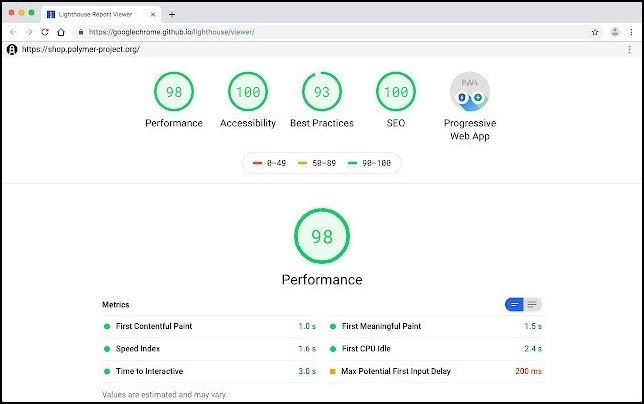Switch metrics to compact view toggle
The height and width of the screenshot is (404, 644).
click(514, 305)
